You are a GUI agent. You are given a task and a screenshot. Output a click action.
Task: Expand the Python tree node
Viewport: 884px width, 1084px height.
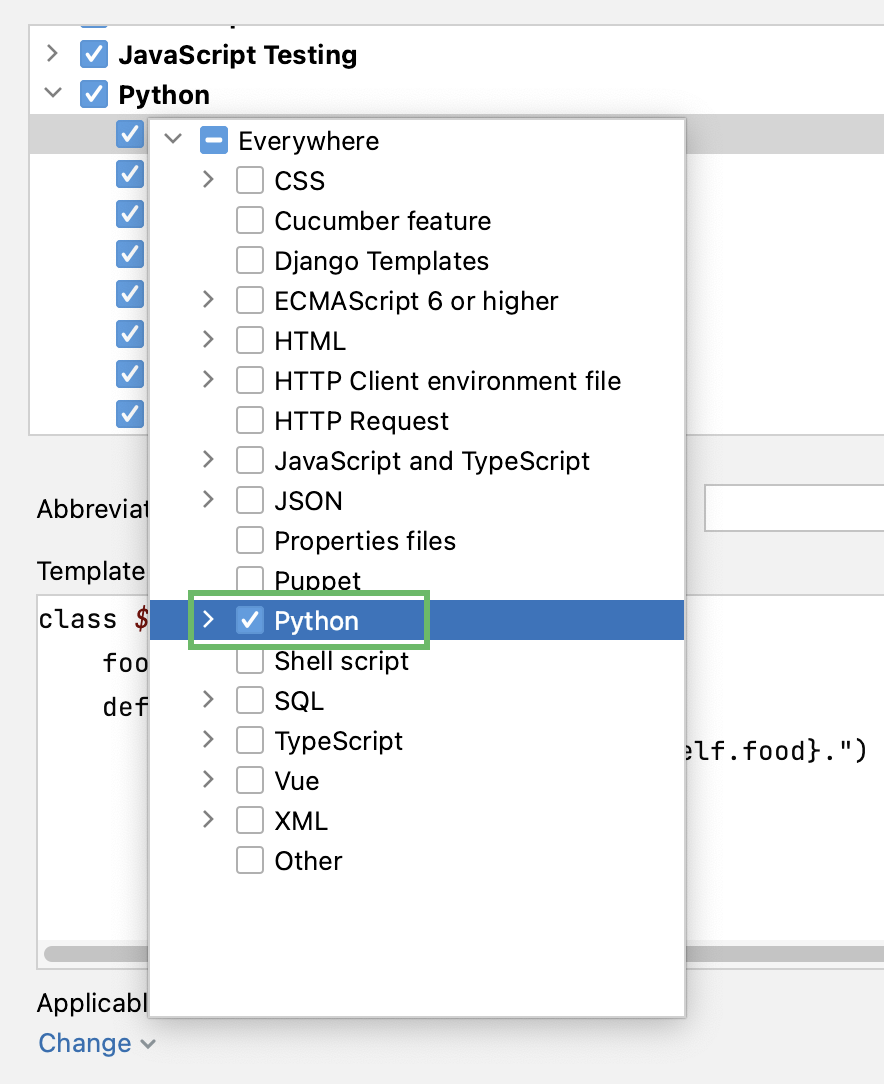tap(208, 620)
